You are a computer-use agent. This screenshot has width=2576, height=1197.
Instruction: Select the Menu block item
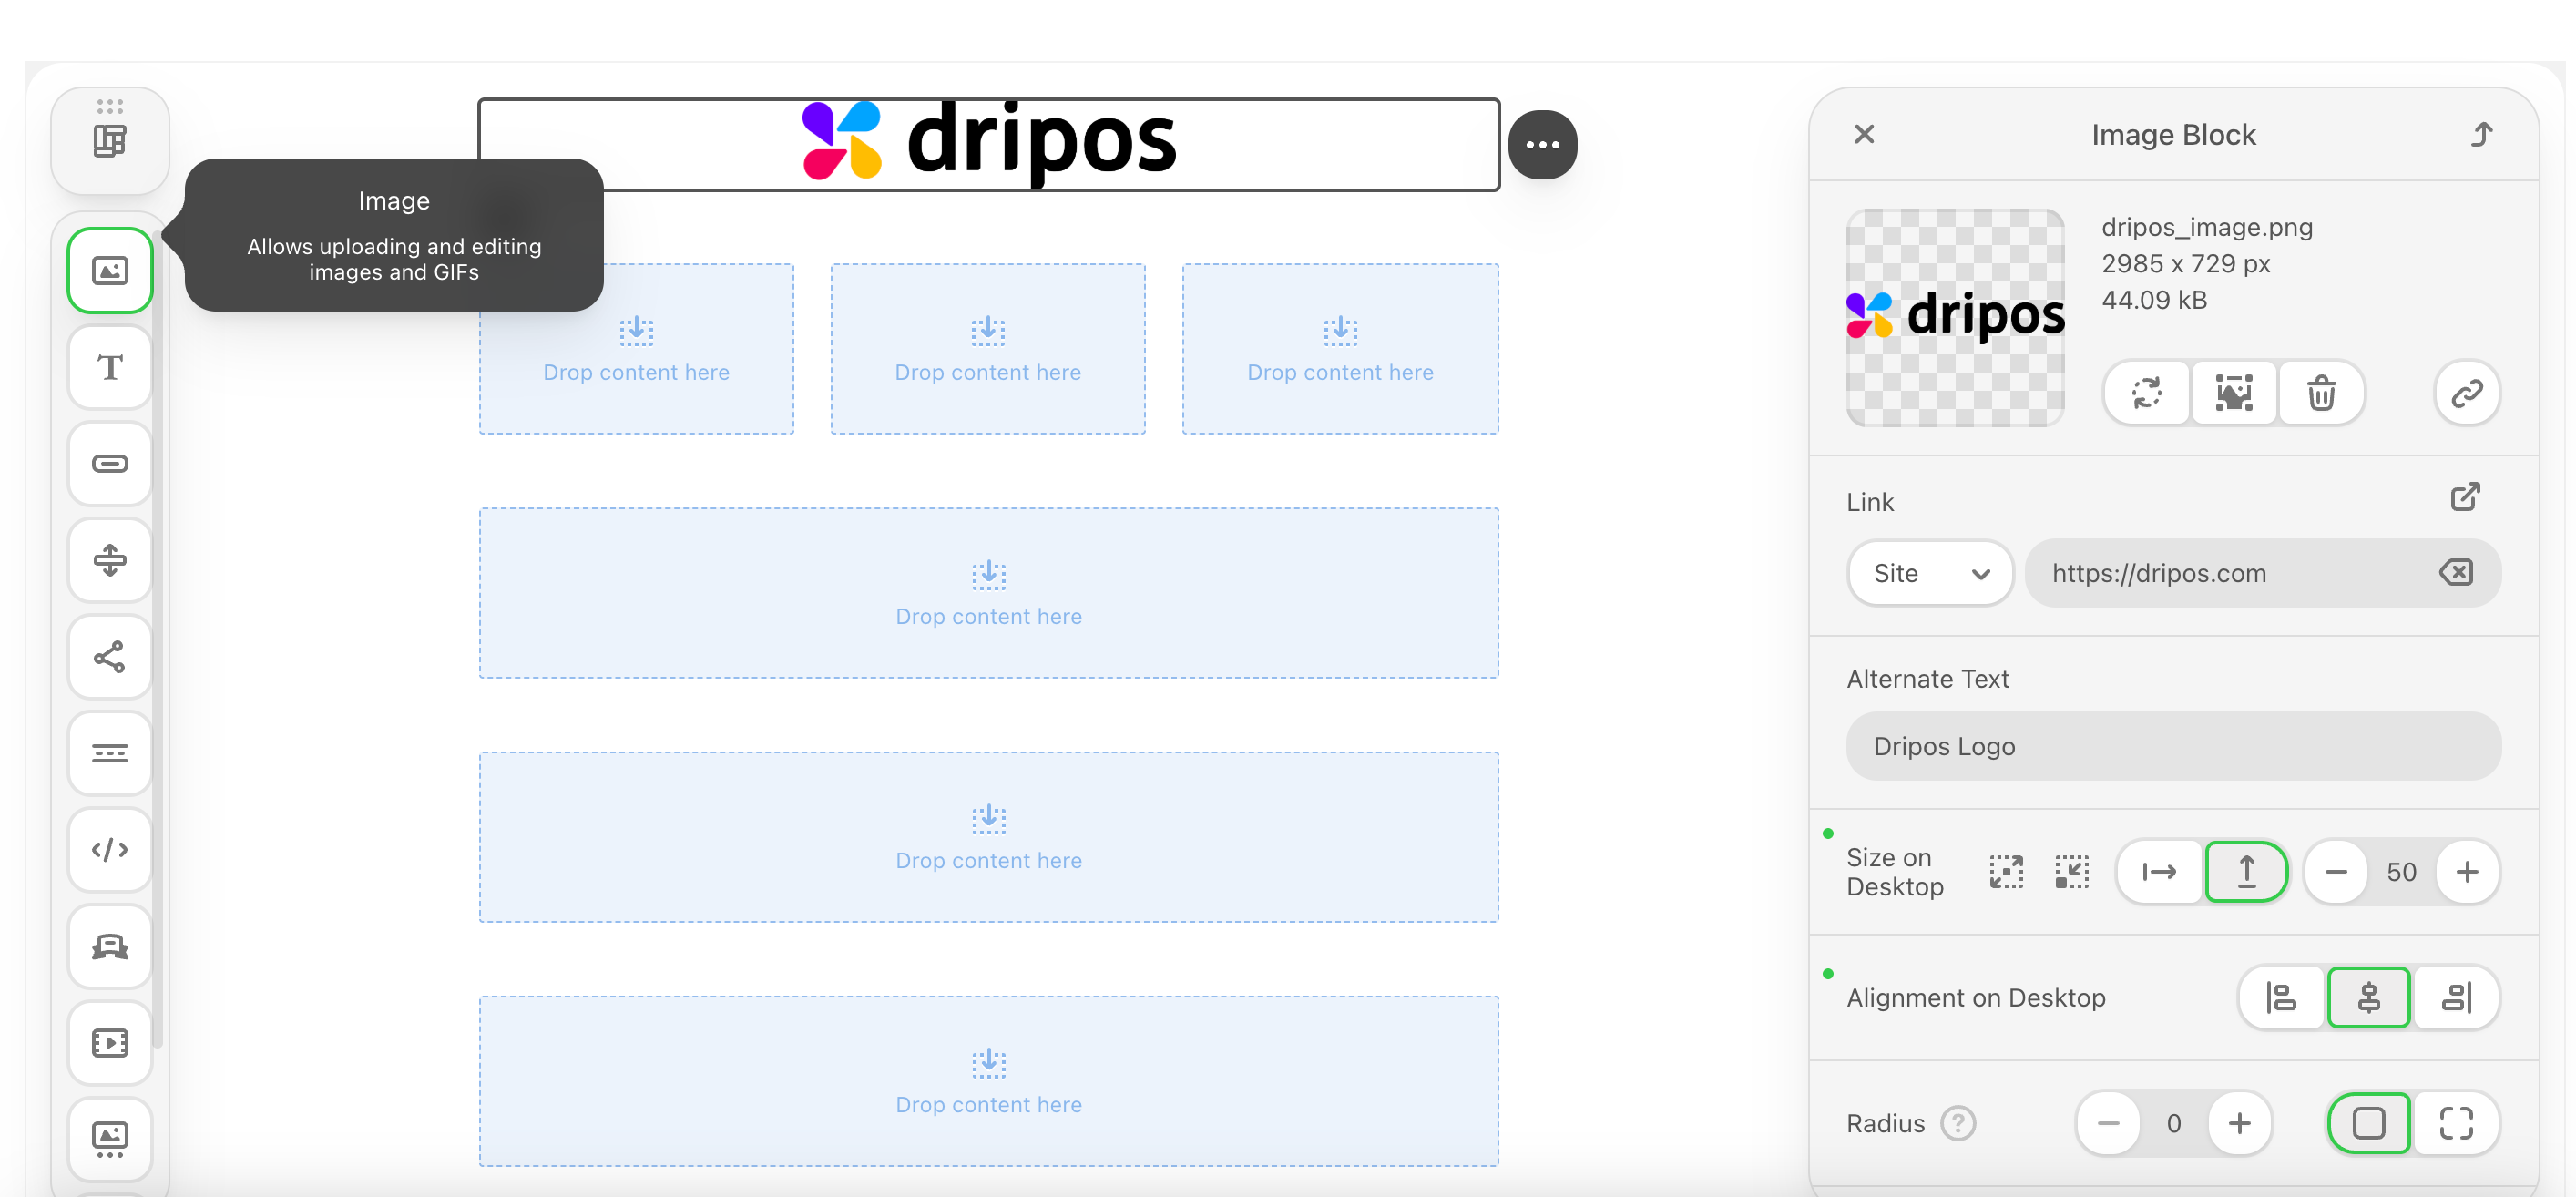point(110,753)
